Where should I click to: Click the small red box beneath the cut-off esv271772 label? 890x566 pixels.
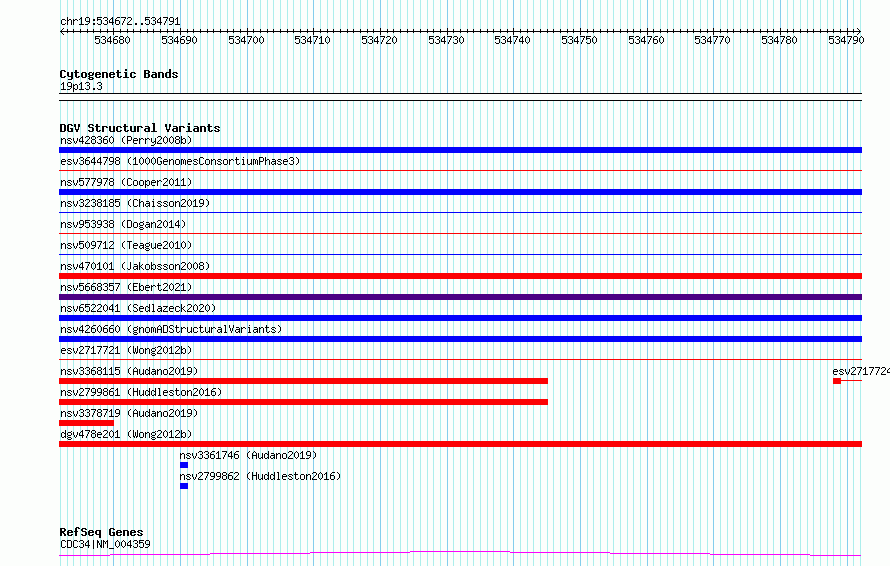click(837, 381)
